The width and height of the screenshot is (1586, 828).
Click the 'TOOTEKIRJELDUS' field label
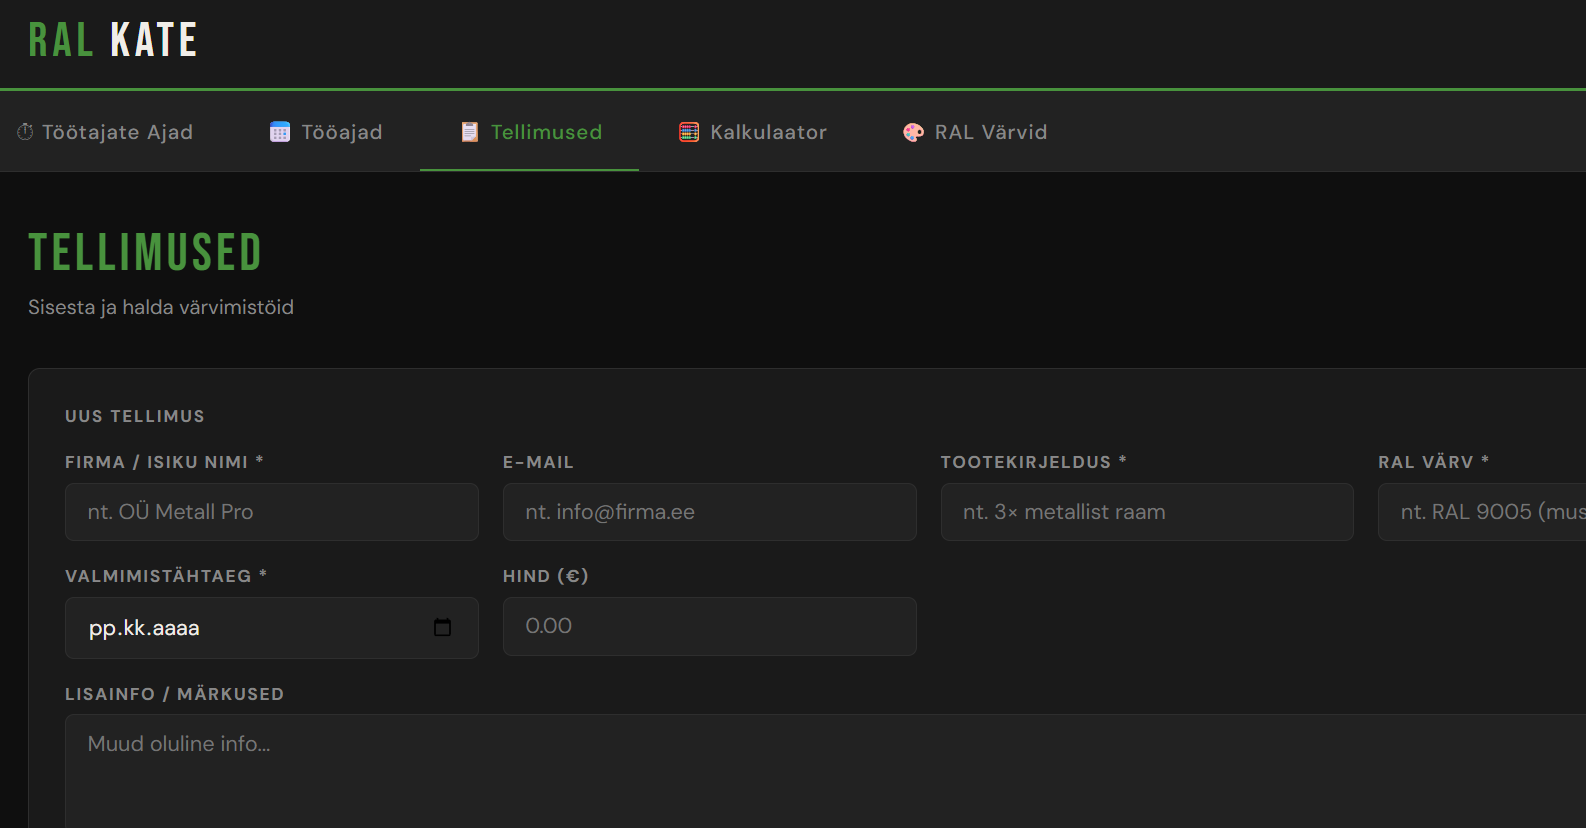(x=1033, y=462)
